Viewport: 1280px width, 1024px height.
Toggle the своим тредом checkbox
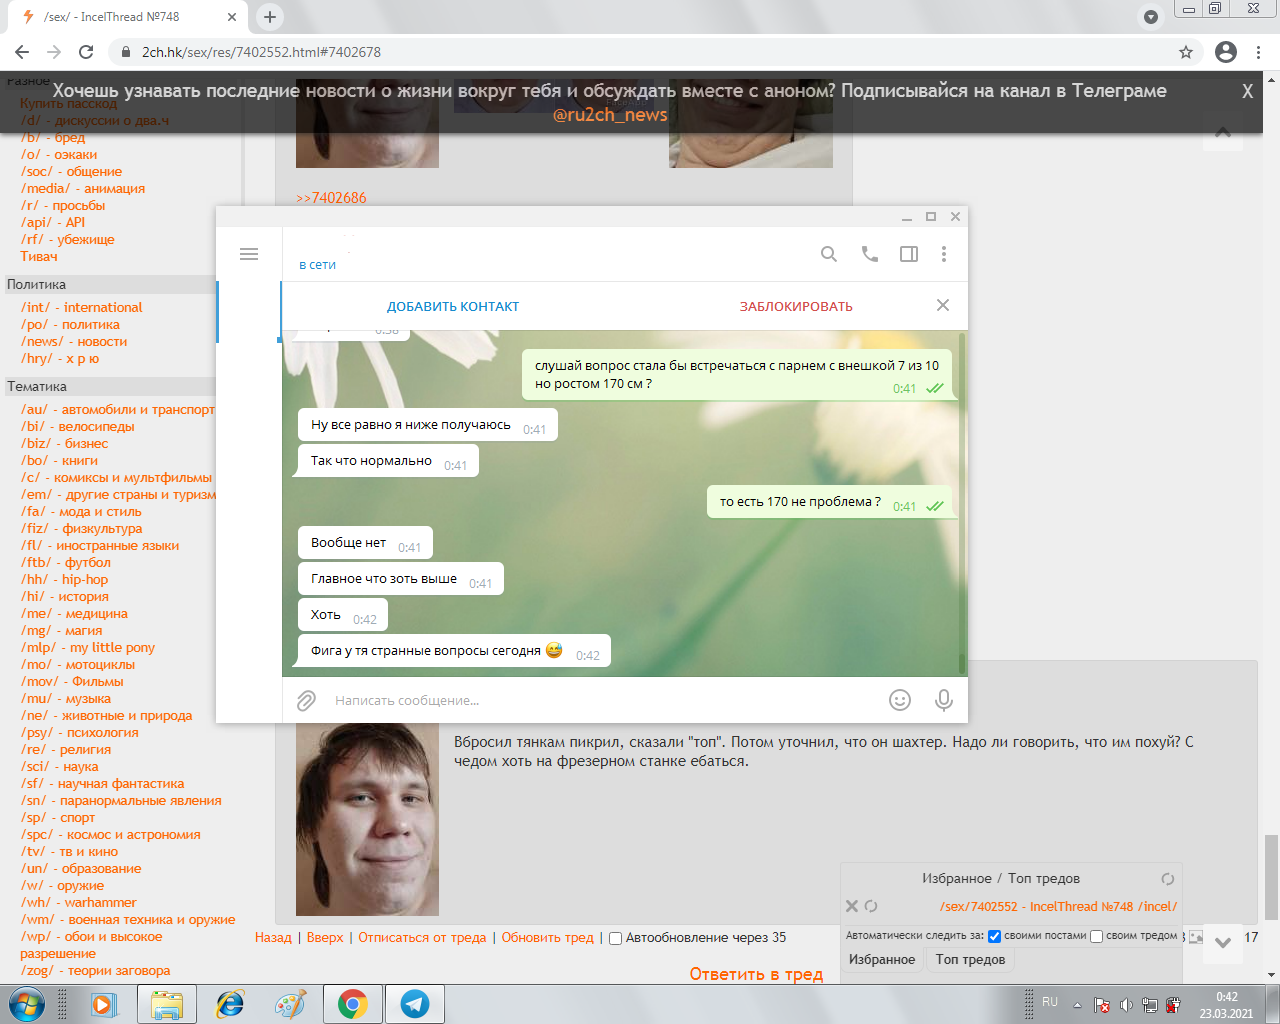pyautogui.click(x=1096, y=937)
